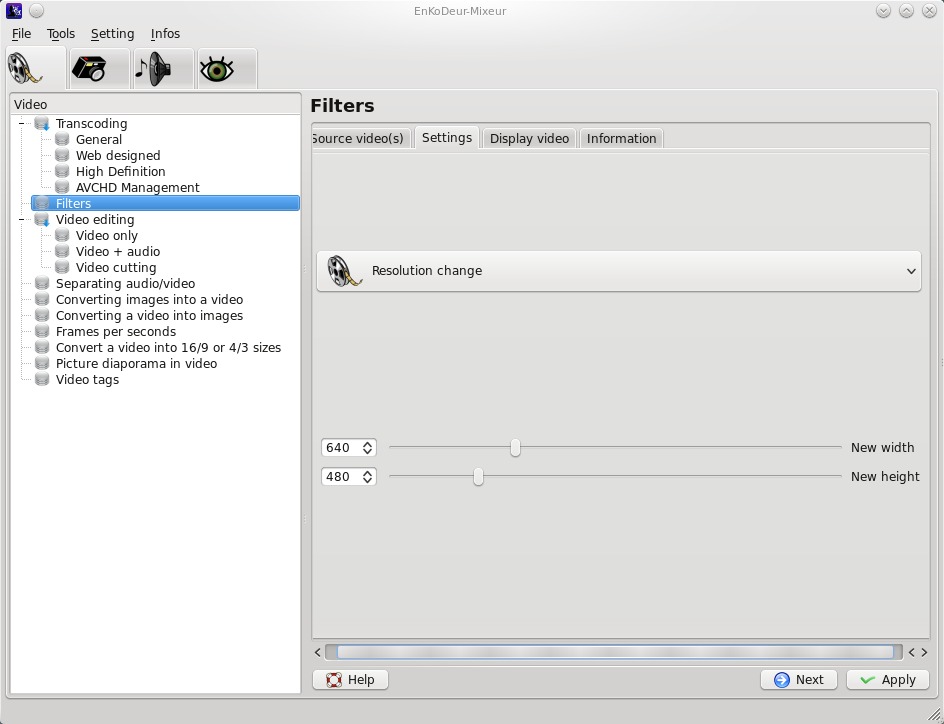This screenshot has width=944, height=724.
Task: Switch to the Display video tab
Action: (x=529, y=138)
